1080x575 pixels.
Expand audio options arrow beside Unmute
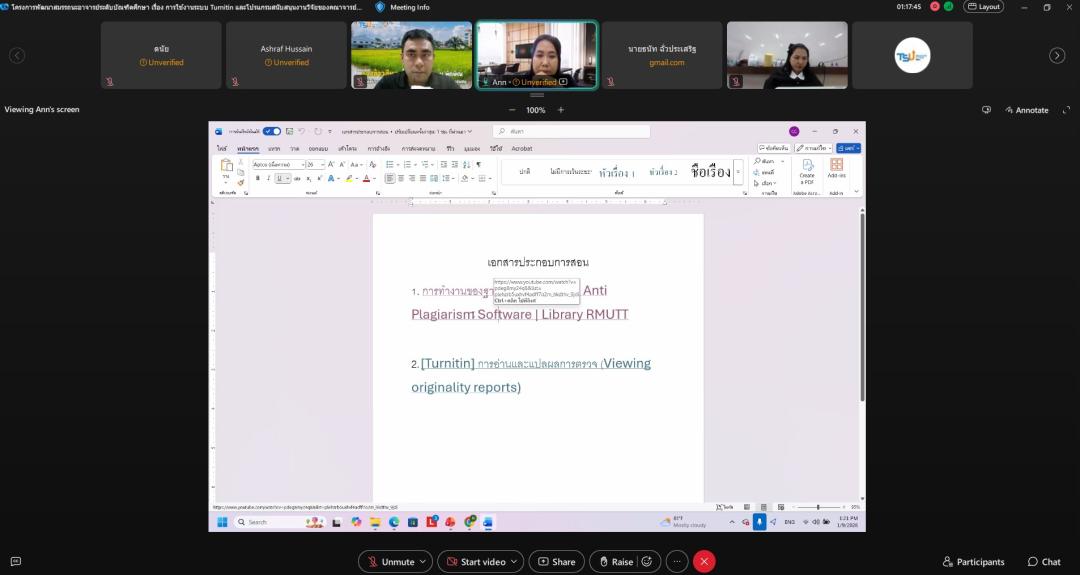click(x=424, y=562)
